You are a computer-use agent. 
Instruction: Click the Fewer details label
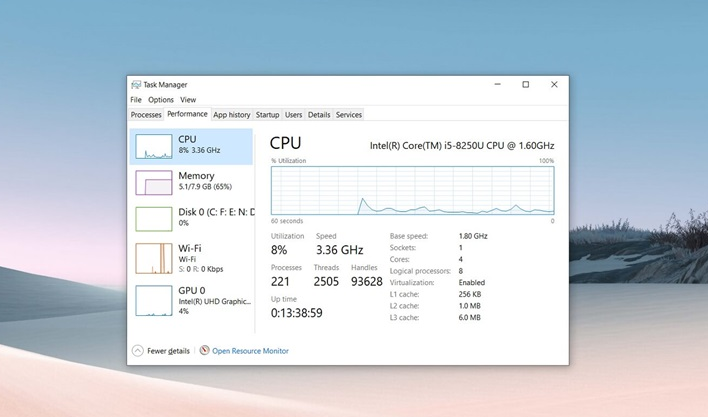coord(168,351)
